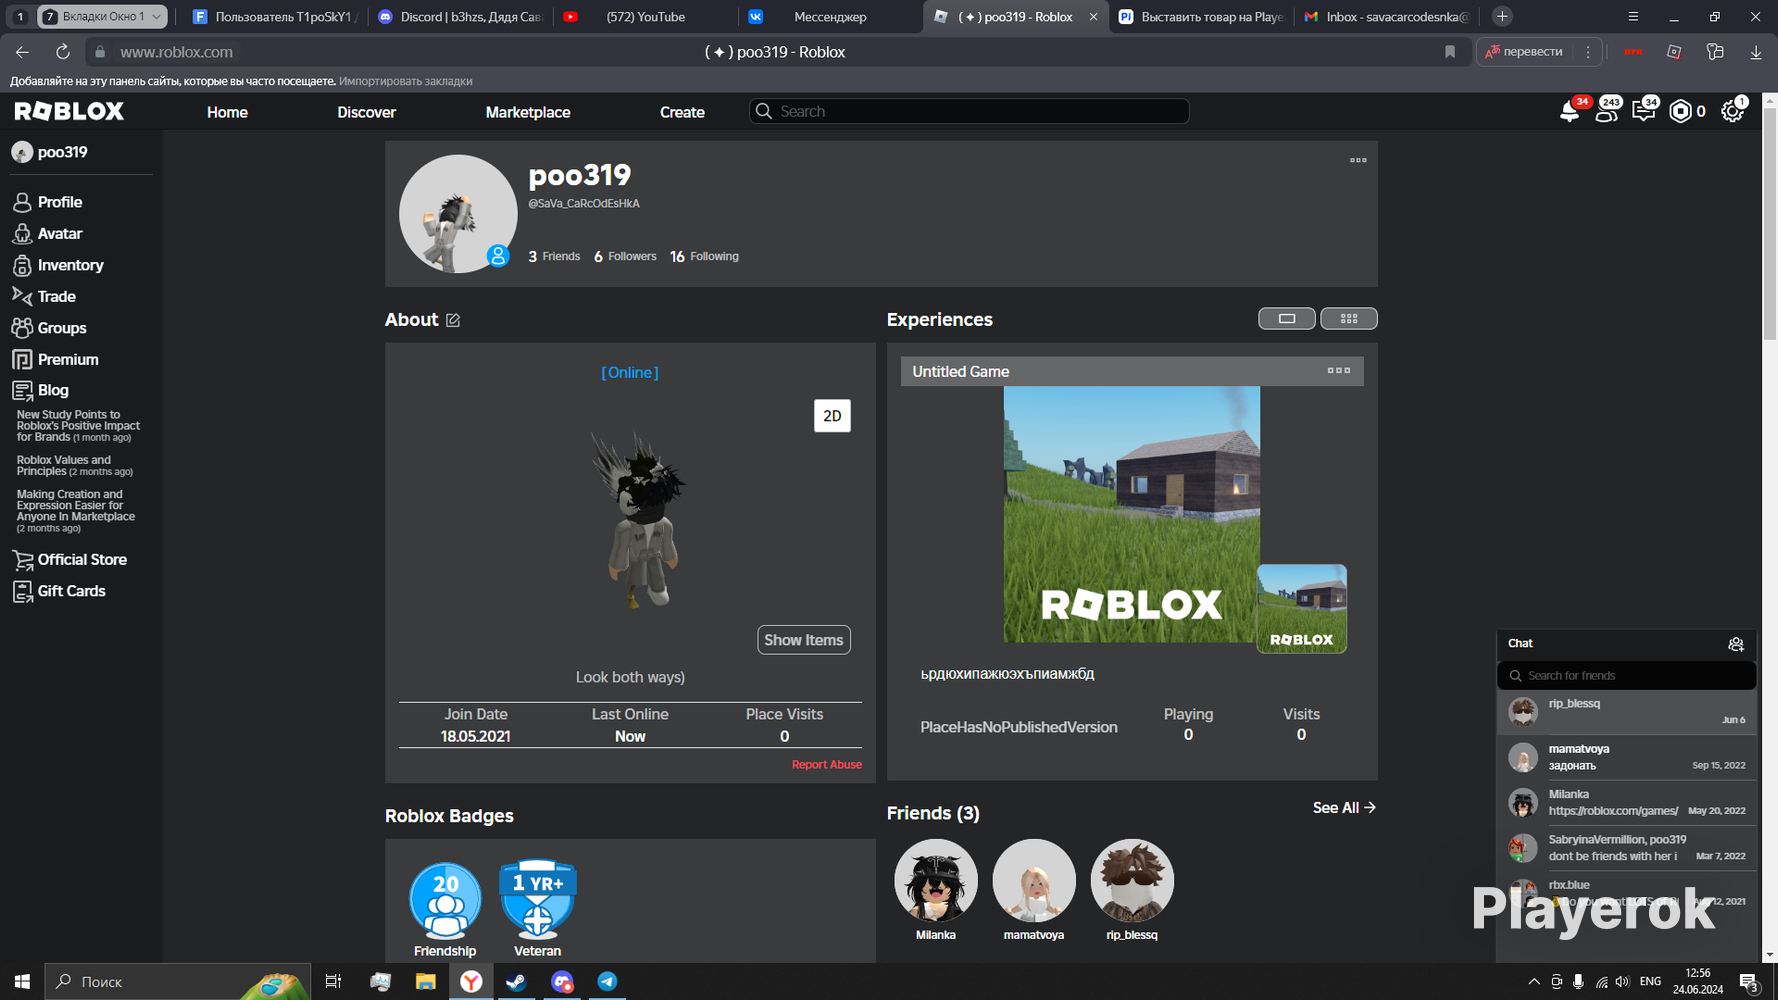
Task: Open Steam from the taskbar
Action: pyautogui.click(x=516, y=982)
